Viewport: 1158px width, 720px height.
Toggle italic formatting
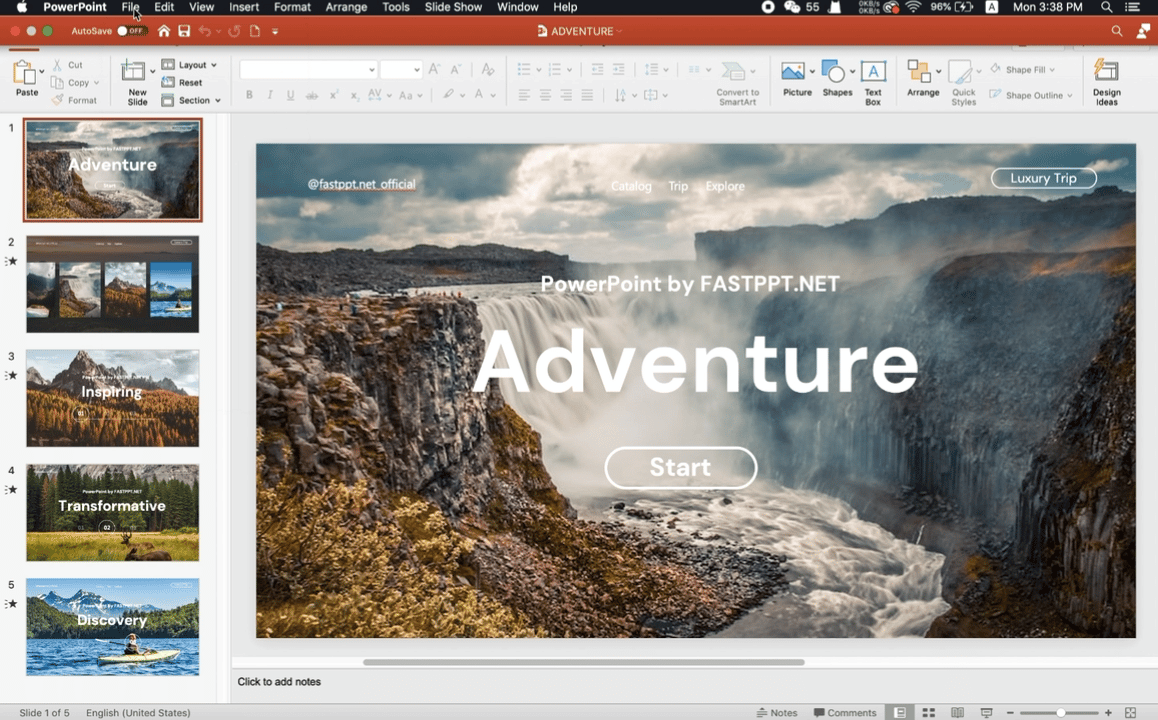[269, 95]
